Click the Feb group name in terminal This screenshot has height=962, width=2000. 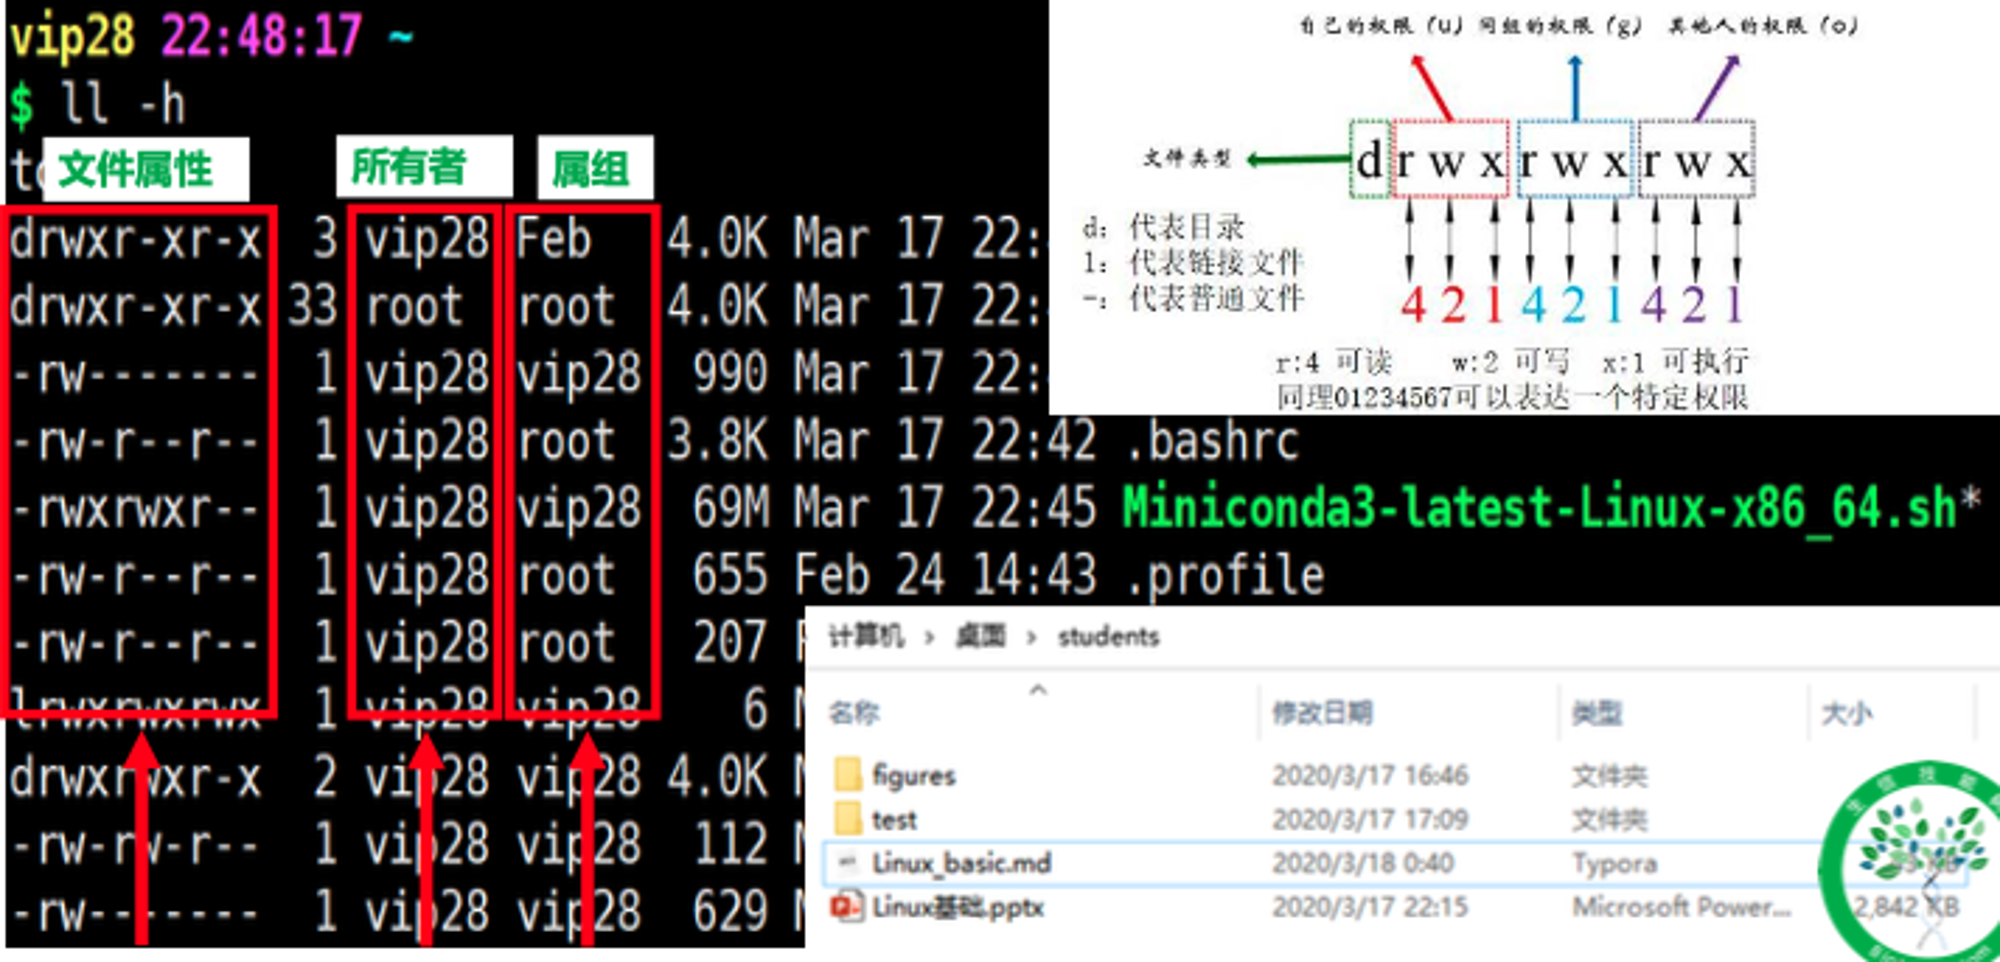[554, 239]
